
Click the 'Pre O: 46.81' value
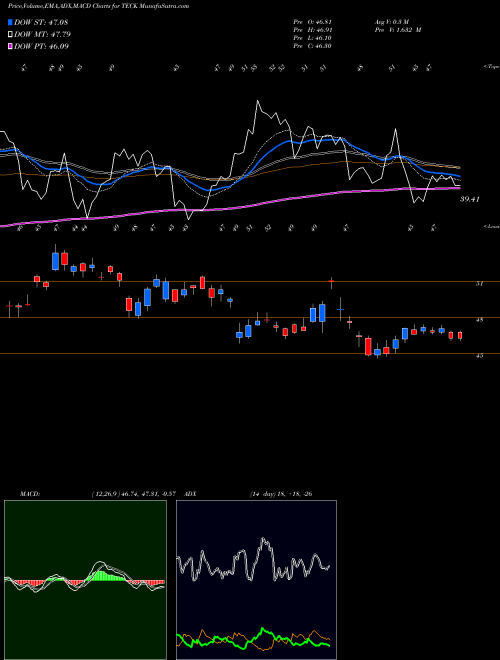(312, 22)
